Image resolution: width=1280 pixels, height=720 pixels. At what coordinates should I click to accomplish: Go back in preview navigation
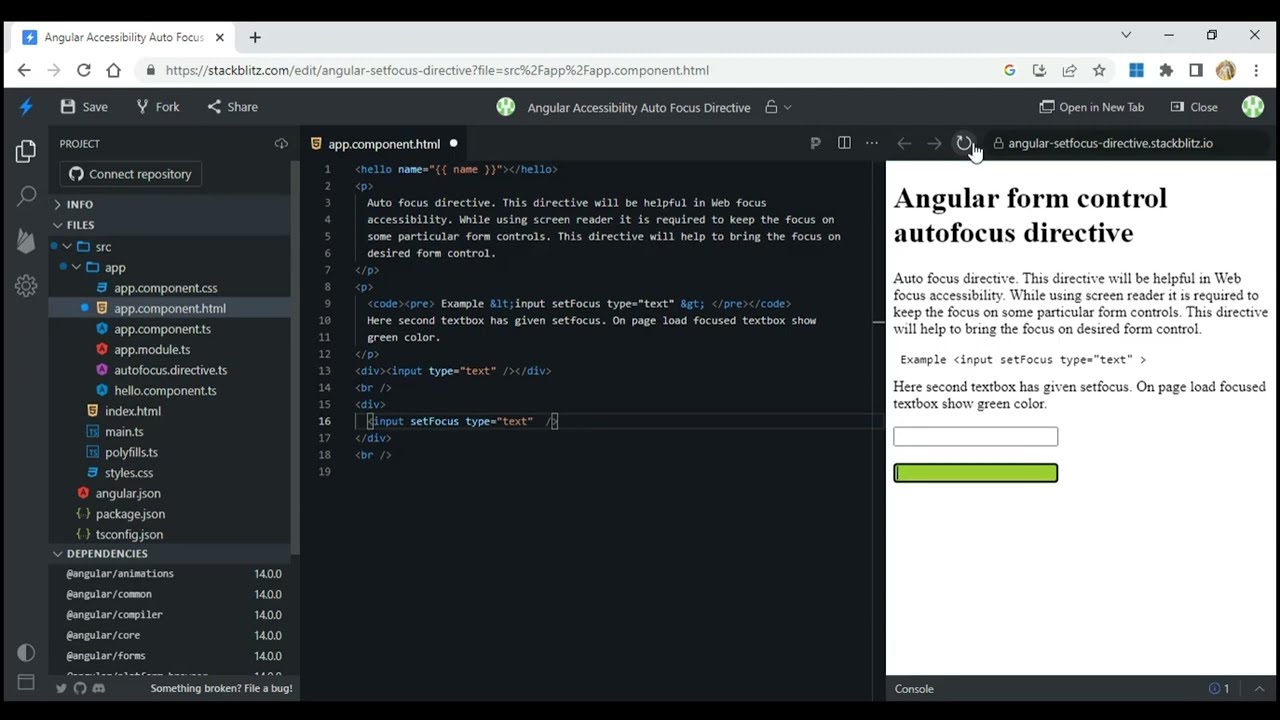point(904,144)
